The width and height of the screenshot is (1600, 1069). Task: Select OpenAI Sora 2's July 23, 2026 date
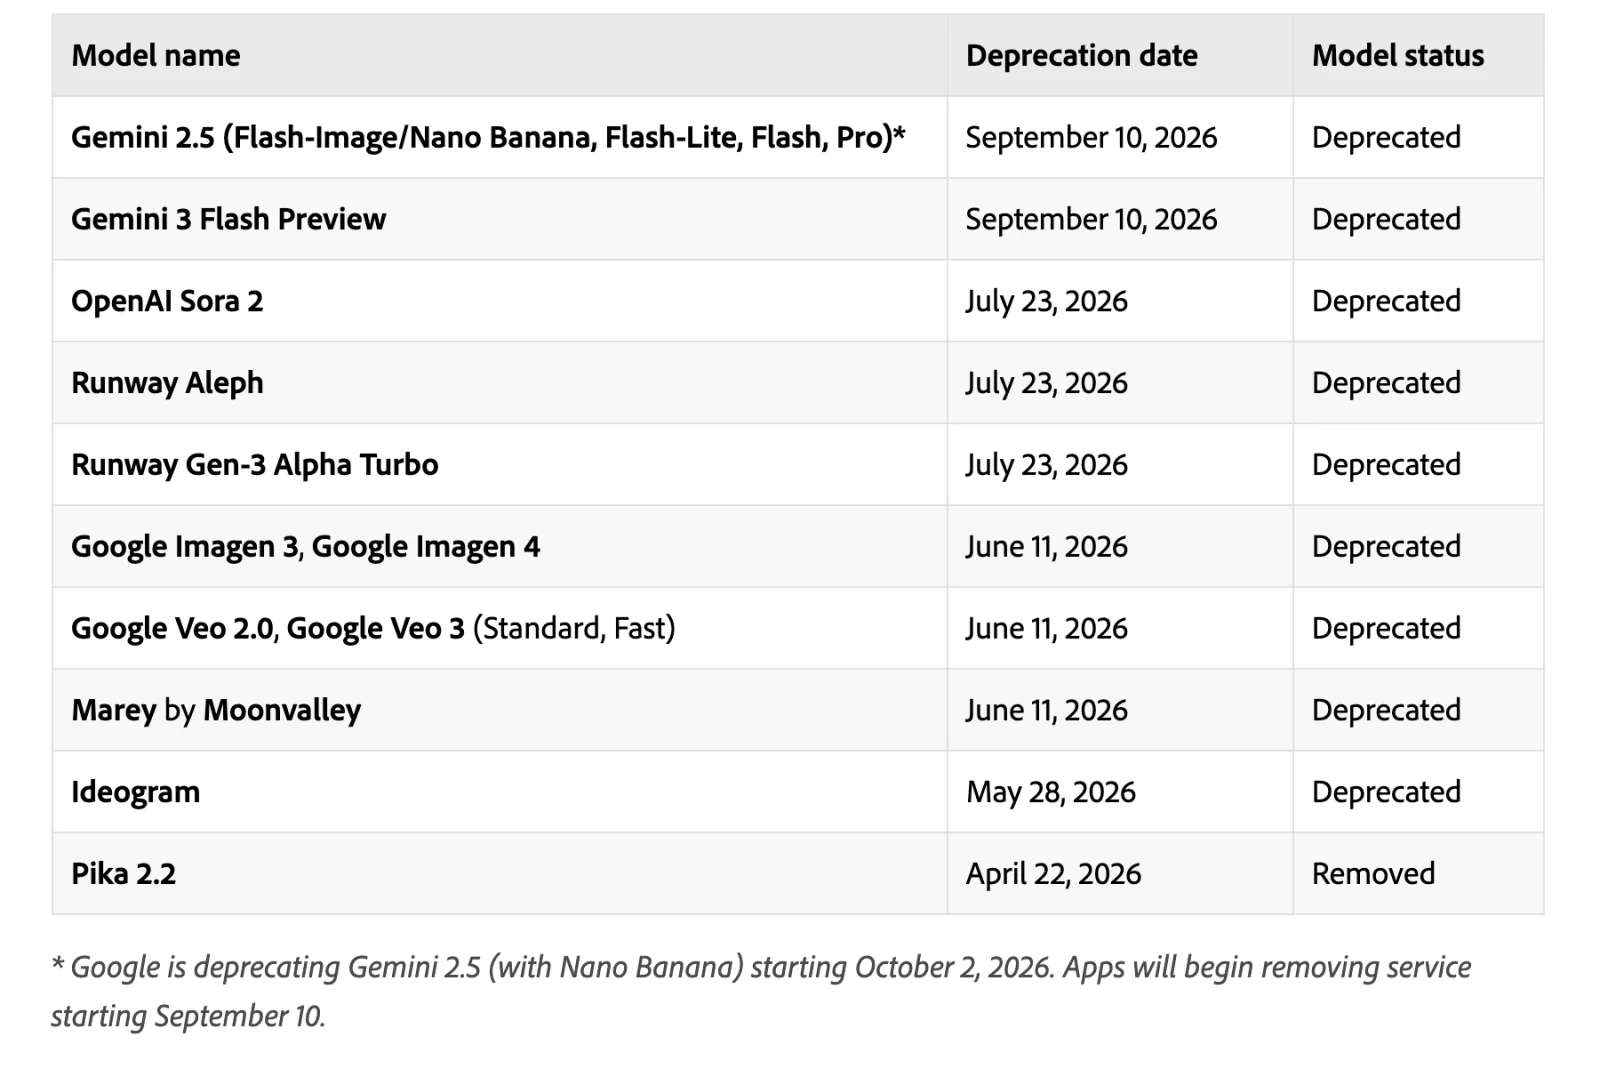tap(1046, 301)
